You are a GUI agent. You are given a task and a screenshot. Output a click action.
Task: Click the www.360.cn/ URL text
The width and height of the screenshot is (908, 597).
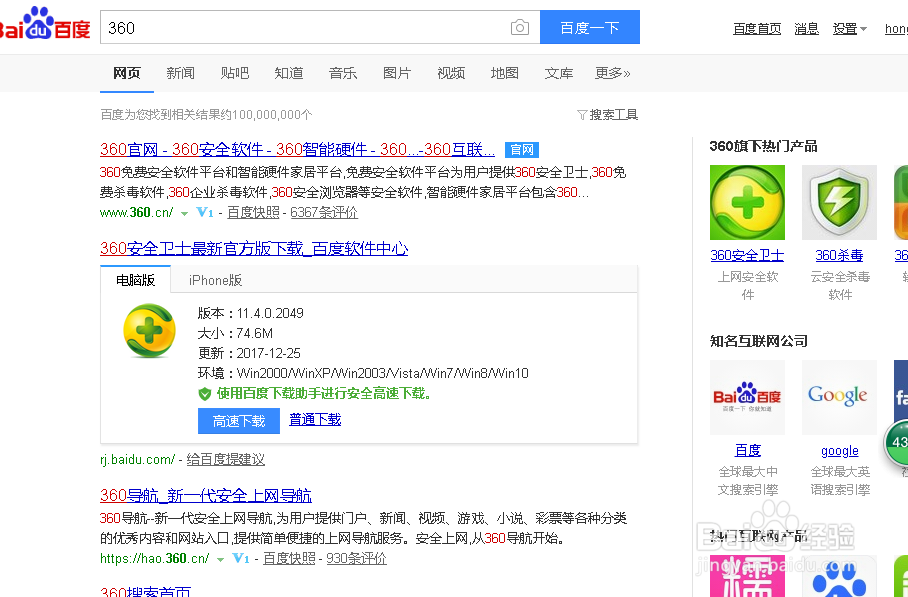coord(137,213)
